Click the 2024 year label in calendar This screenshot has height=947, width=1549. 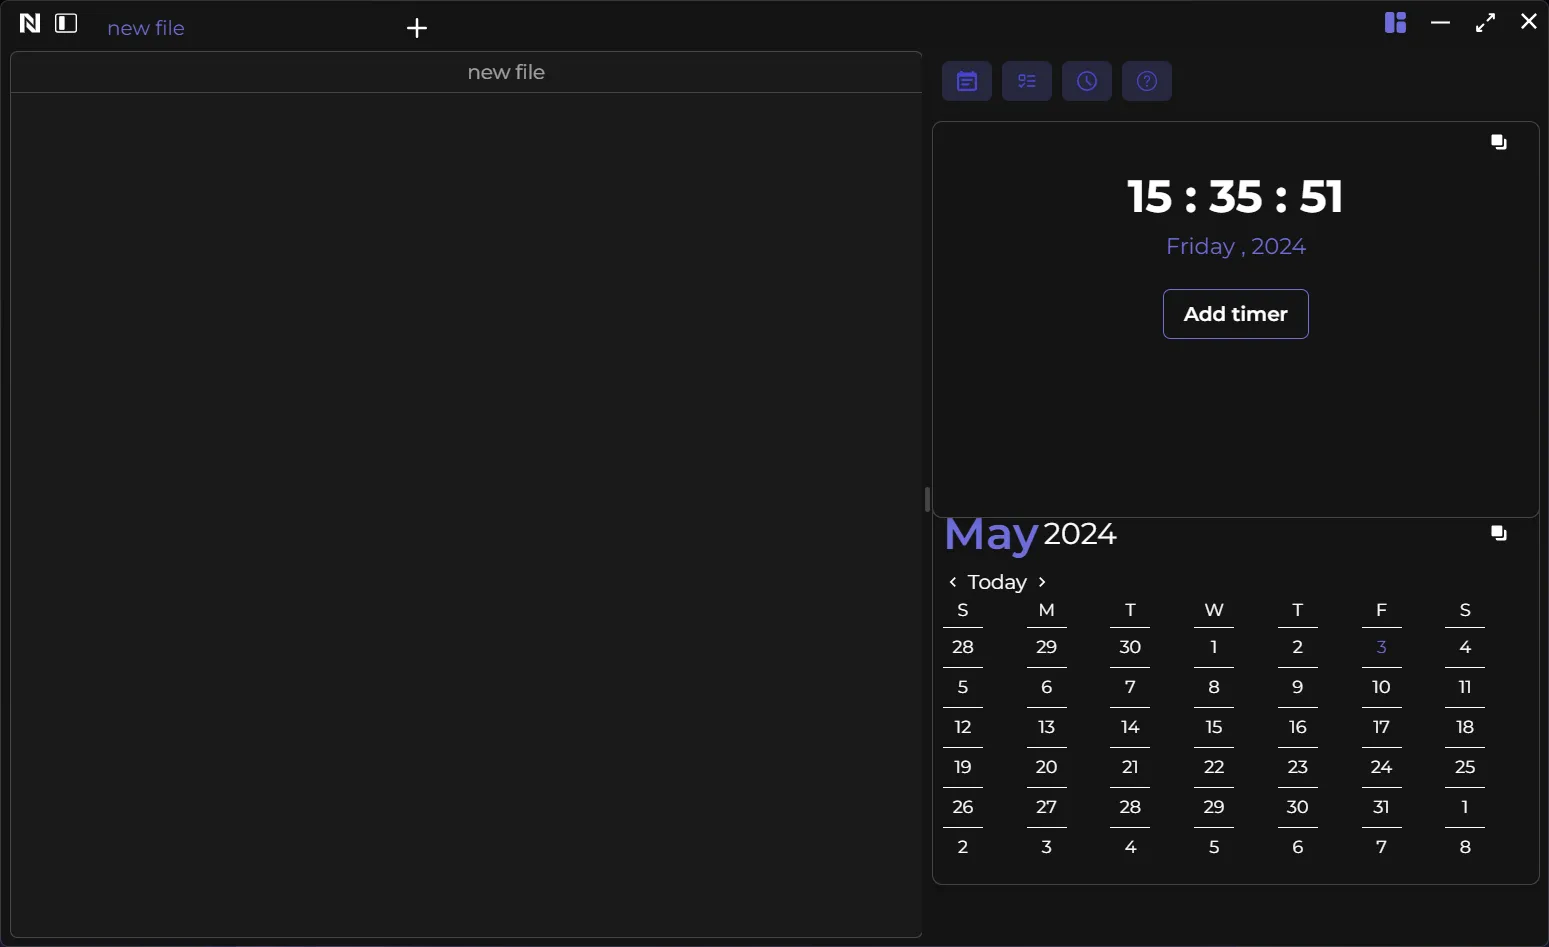coord(1080,534)
